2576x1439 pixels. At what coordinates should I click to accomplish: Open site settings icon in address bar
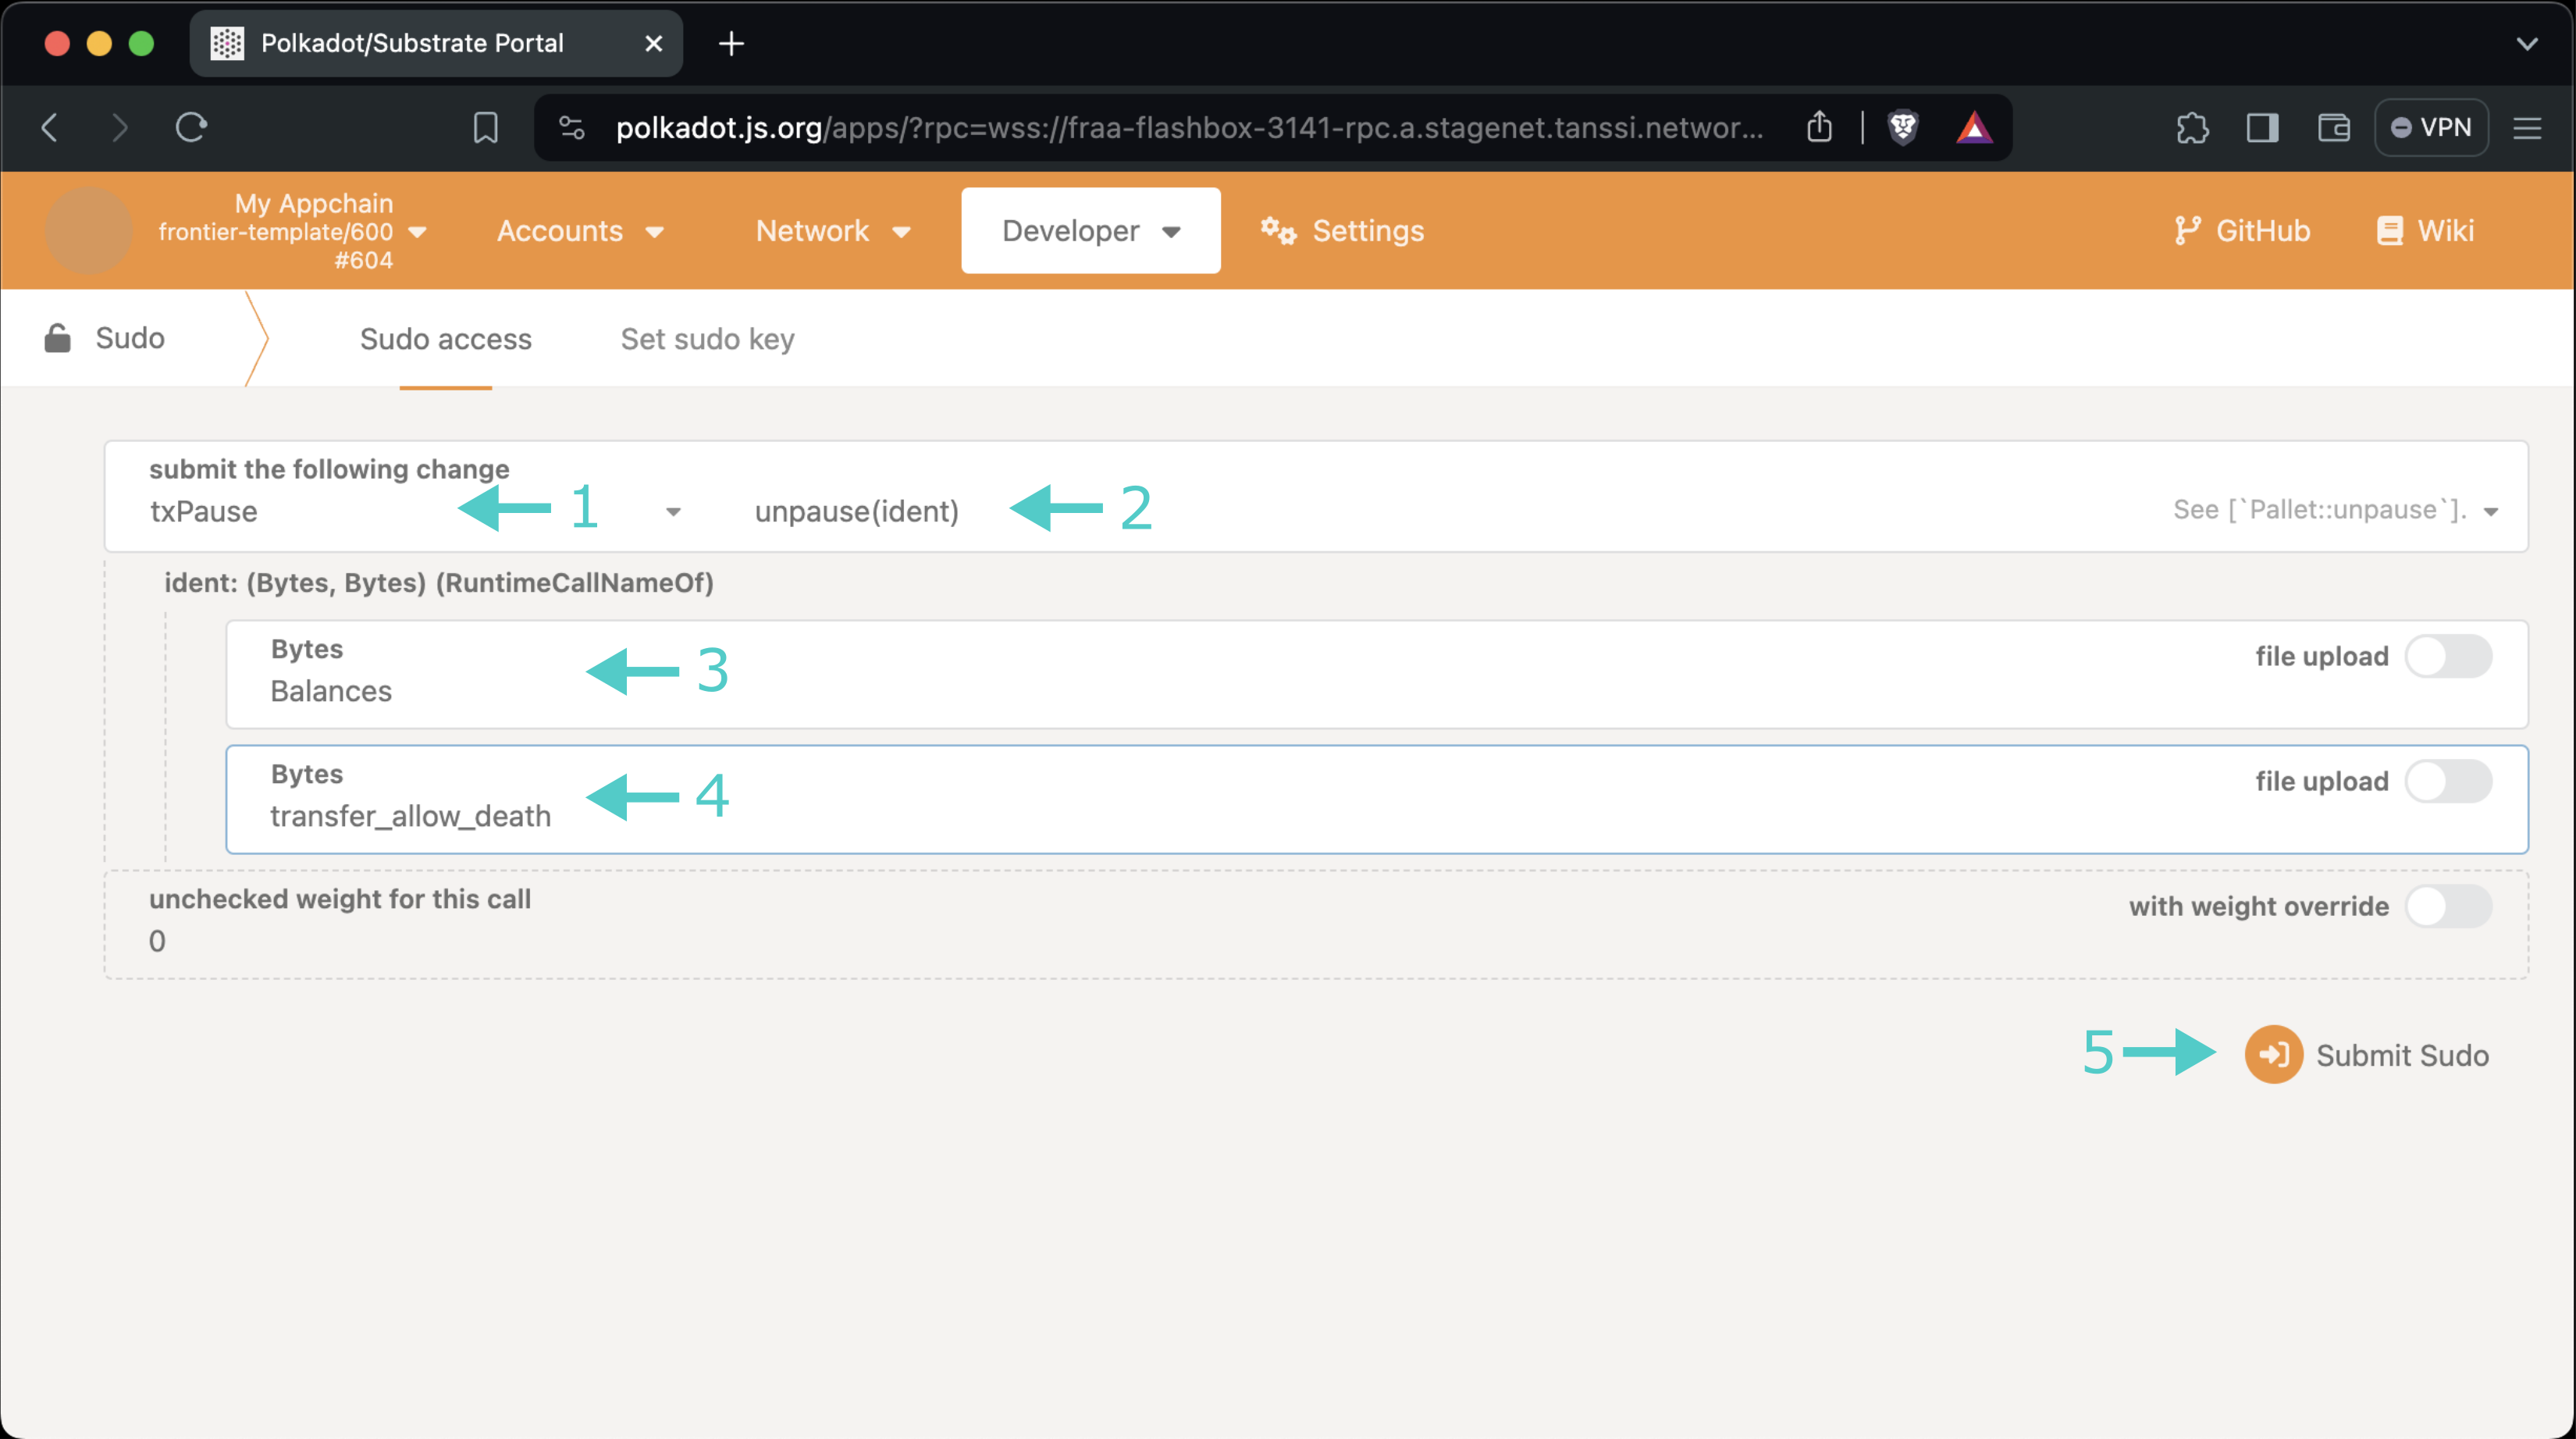(x=572, y=127)
